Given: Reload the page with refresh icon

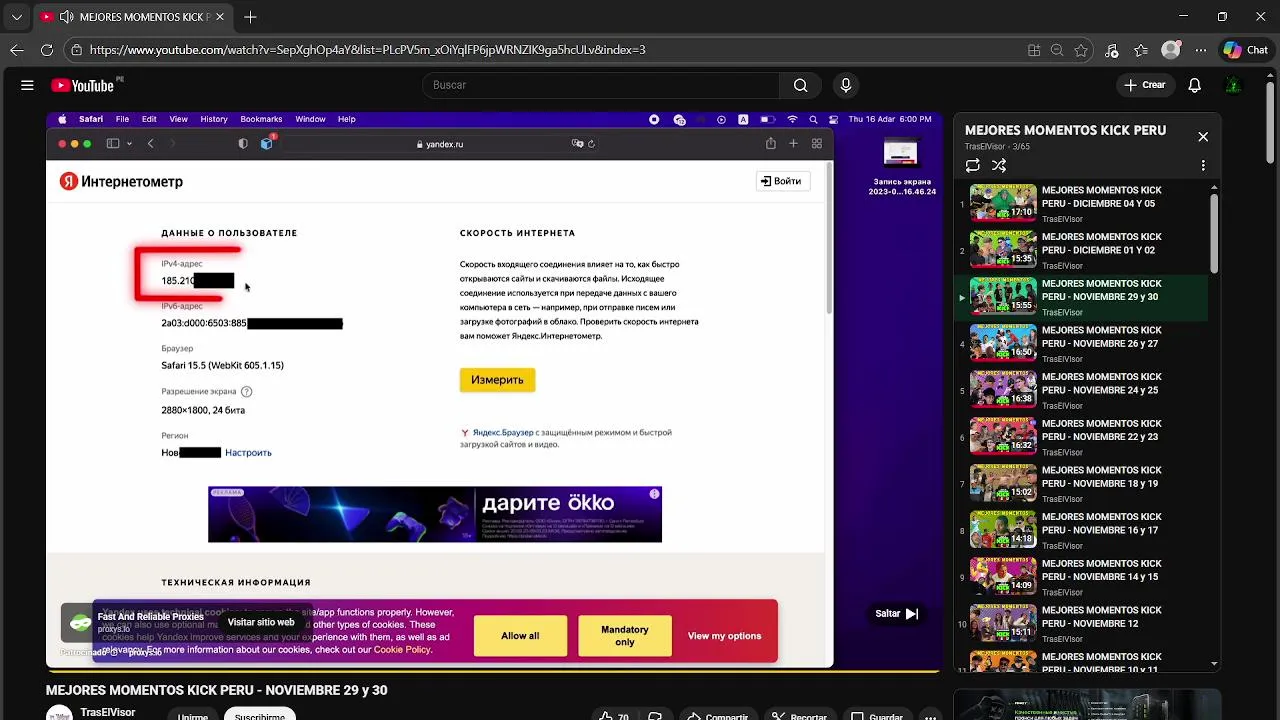Looking at the screenshot, I should click(x=47, y=50).
